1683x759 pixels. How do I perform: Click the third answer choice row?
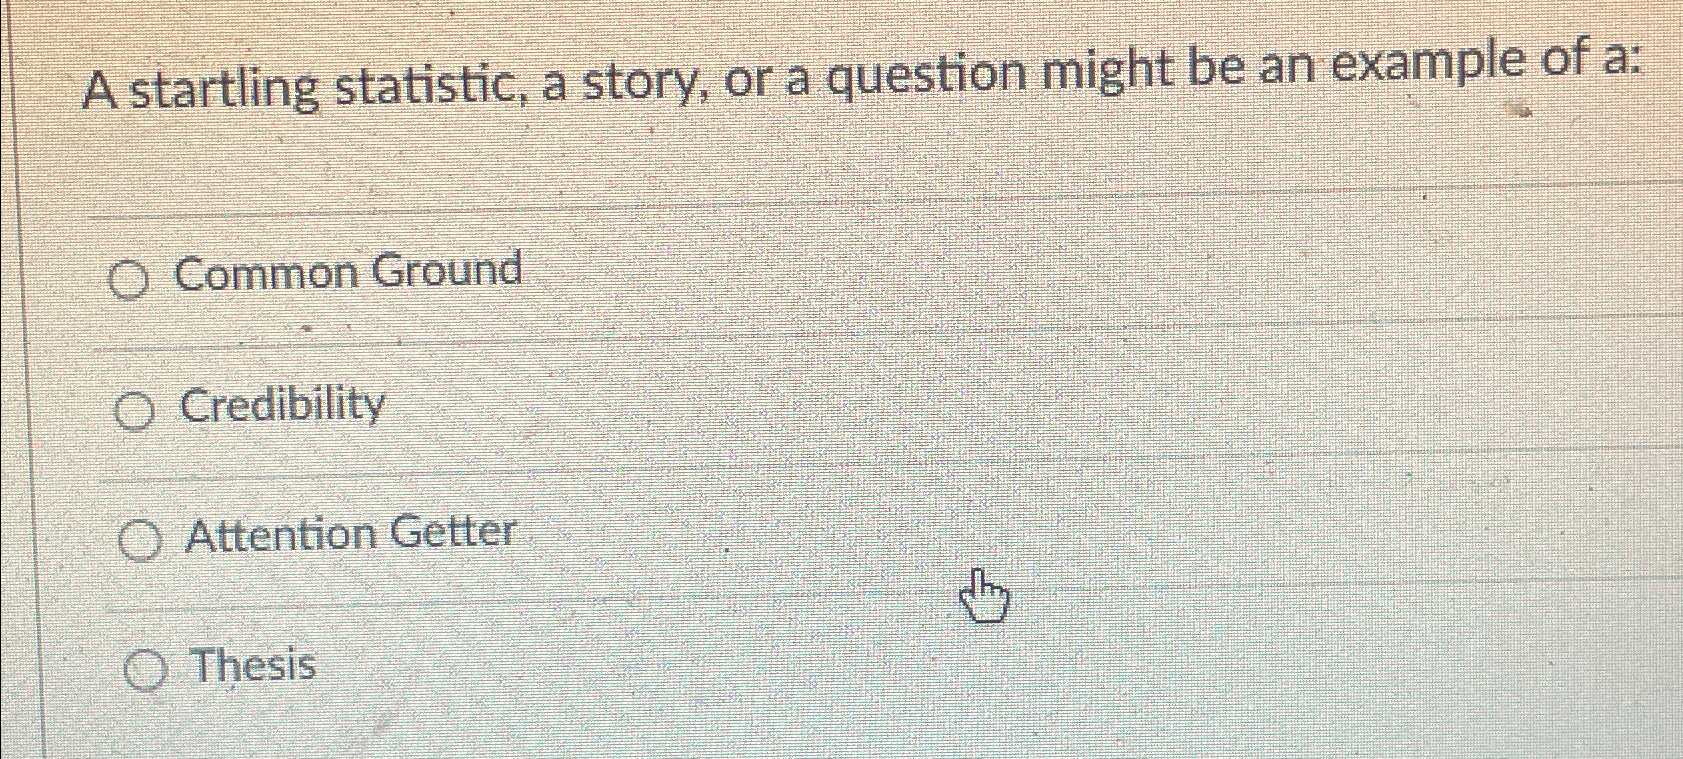[400, 537]
